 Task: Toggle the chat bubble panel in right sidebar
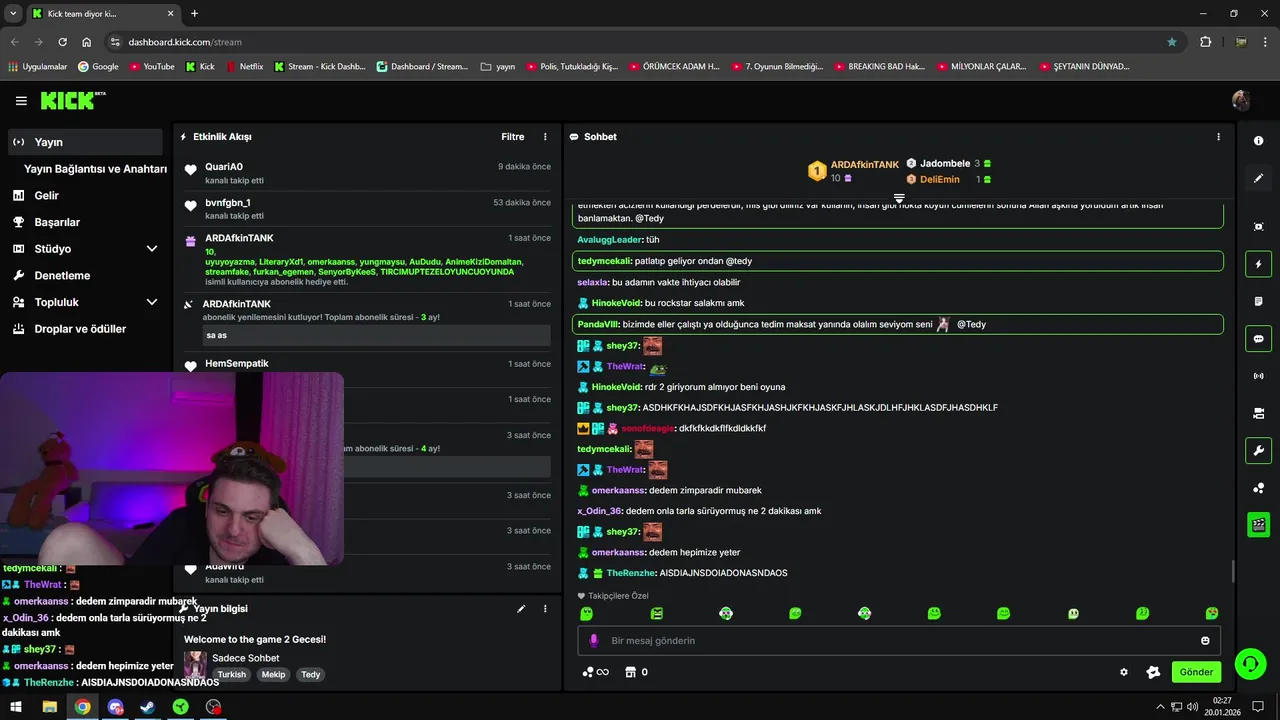[x=1258, y=339]
